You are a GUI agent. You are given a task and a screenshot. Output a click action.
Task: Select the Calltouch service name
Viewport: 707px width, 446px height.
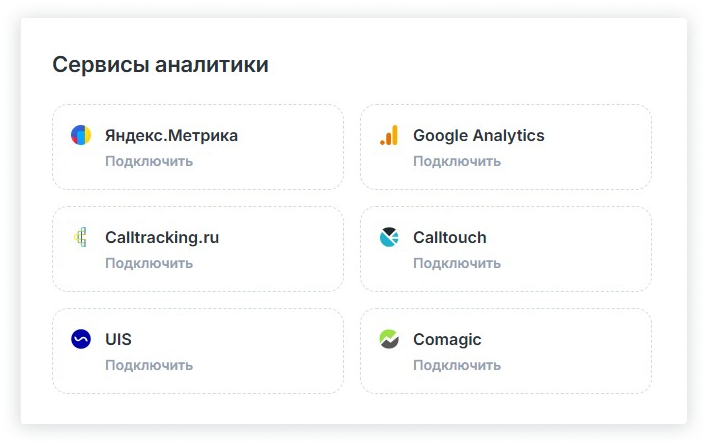click(449, 237)
